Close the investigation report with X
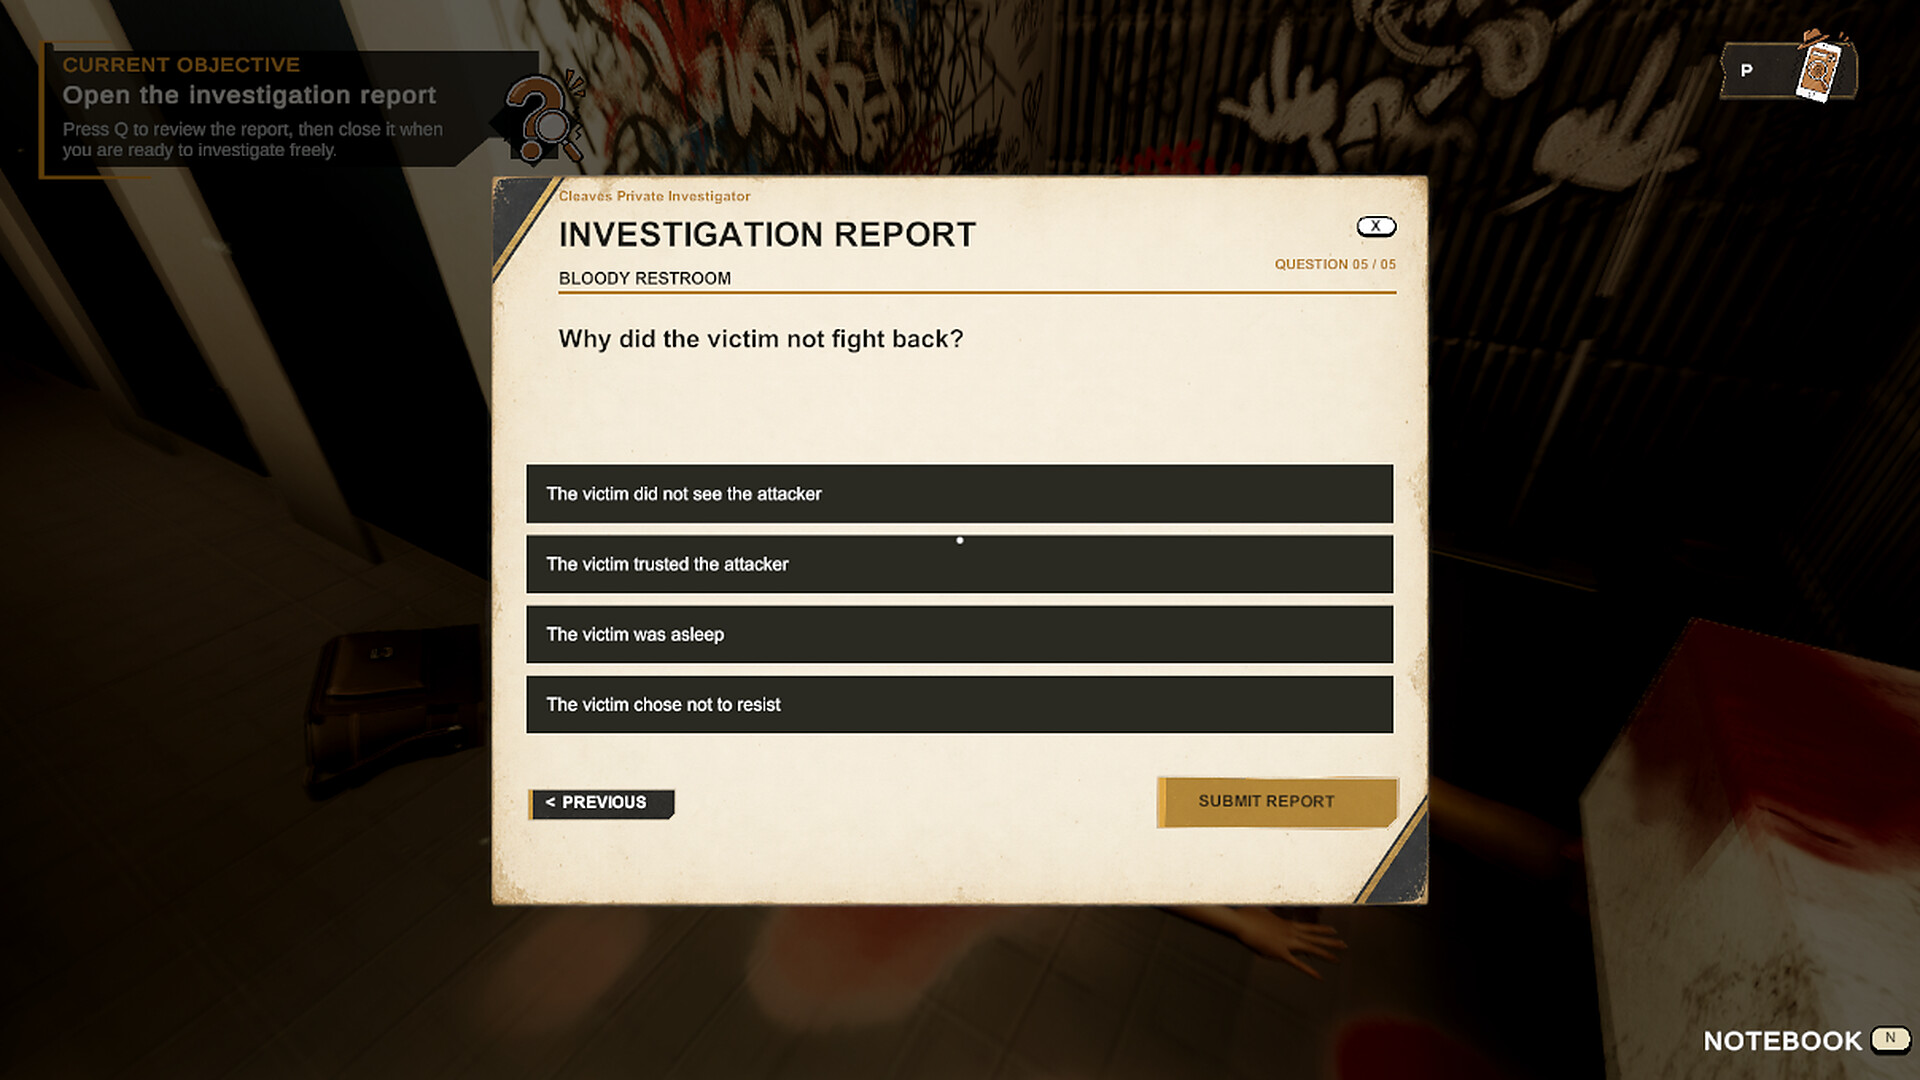The image size is (1920, 1080). (1376, 226)
